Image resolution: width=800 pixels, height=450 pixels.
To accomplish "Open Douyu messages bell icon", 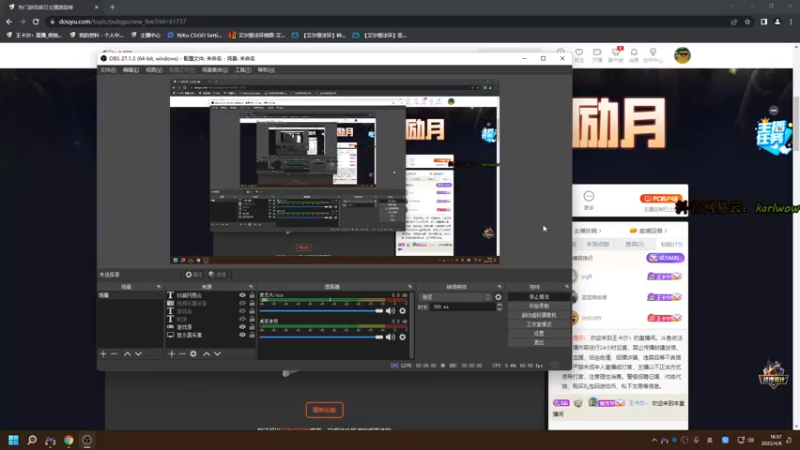I will pyautogui.click(x=634, y=53).
